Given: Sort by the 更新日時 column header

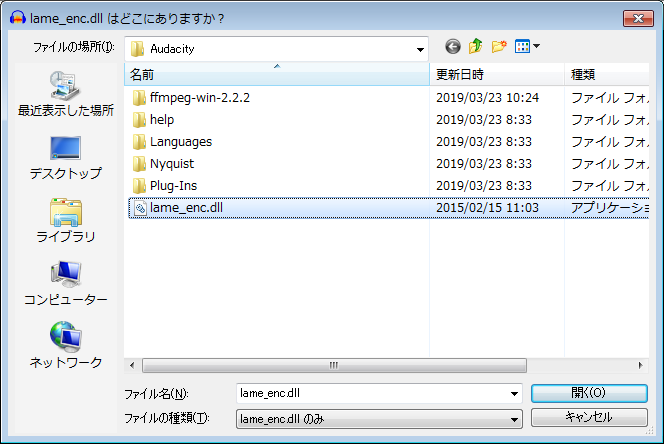Looking at the screenshot, I should tap(497, 75).
